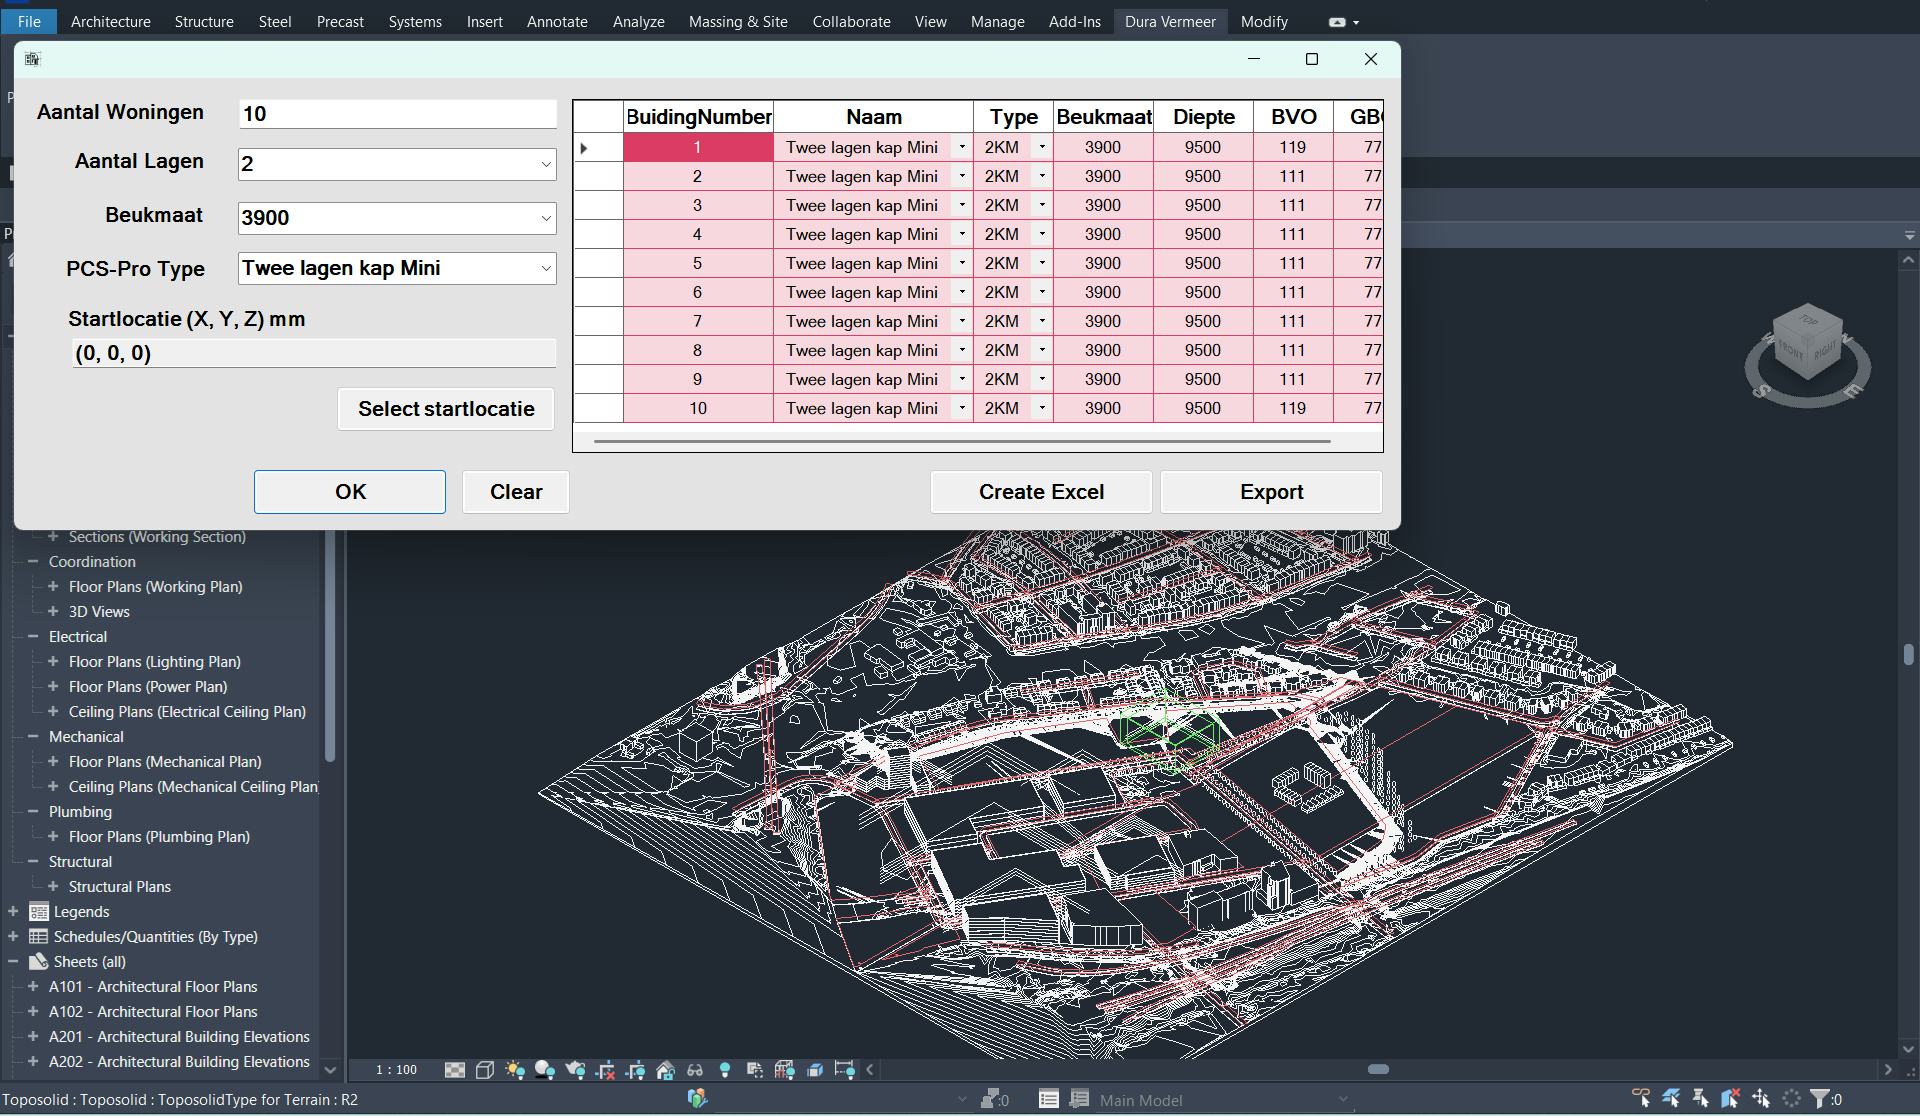Toggle Shadows icon in view control bar
Viewport: 1920px width, 1116px height.
(545, 1070)
